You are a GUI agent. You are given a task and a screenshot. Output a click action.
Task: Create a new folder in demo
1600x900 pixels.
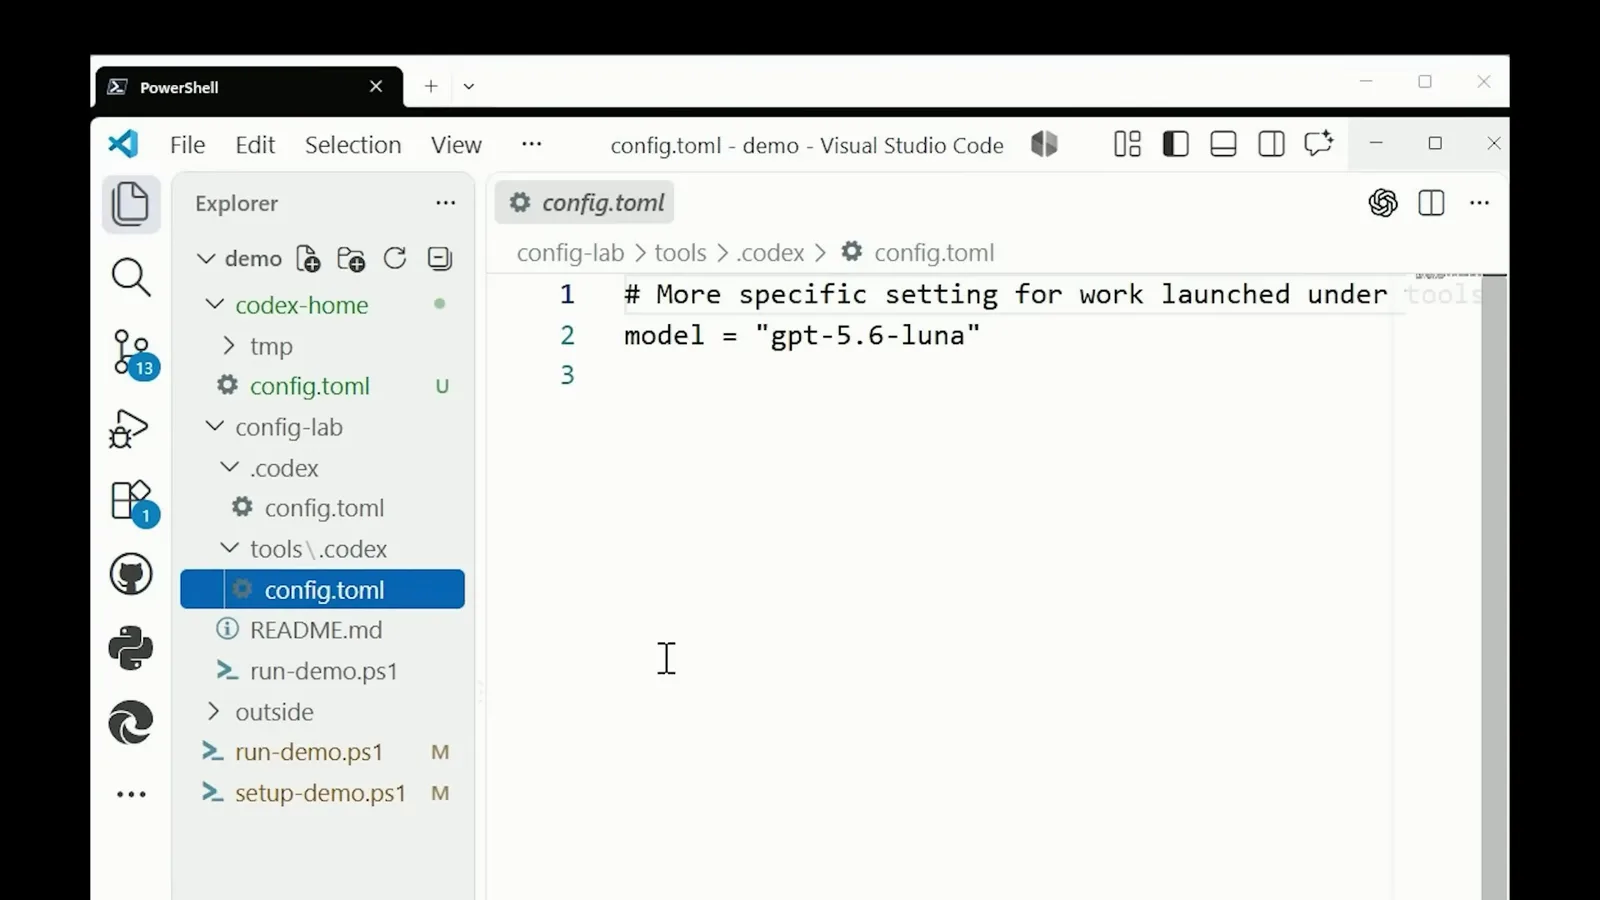351,259
